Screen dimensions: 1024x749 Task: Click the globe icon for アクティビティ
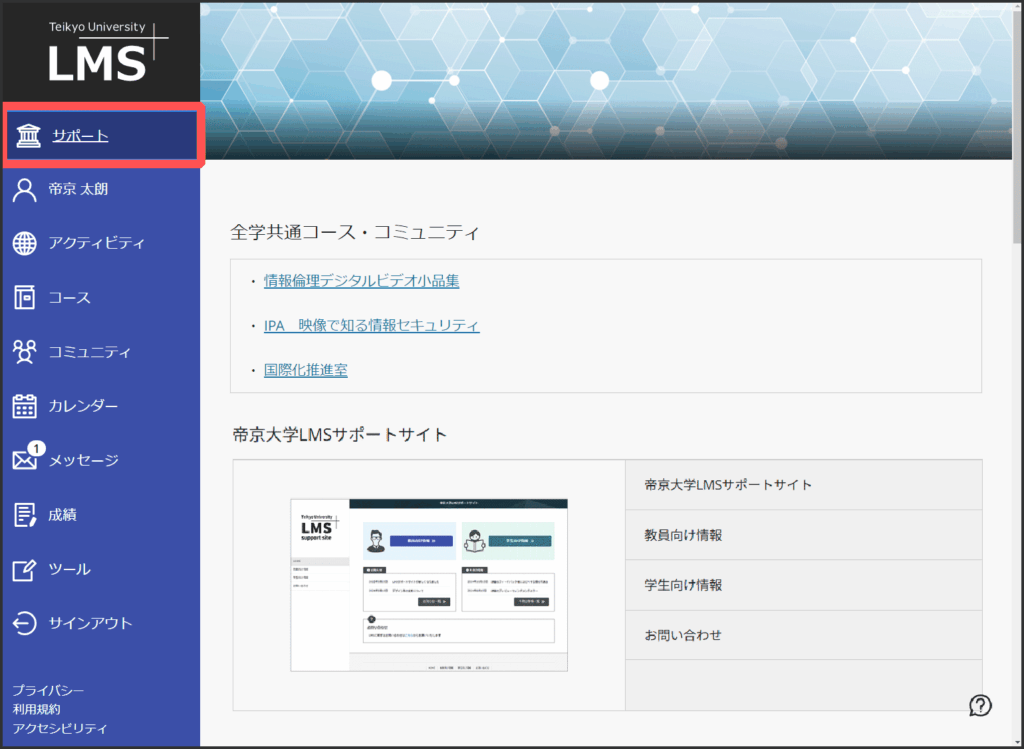tap(25, 244)
